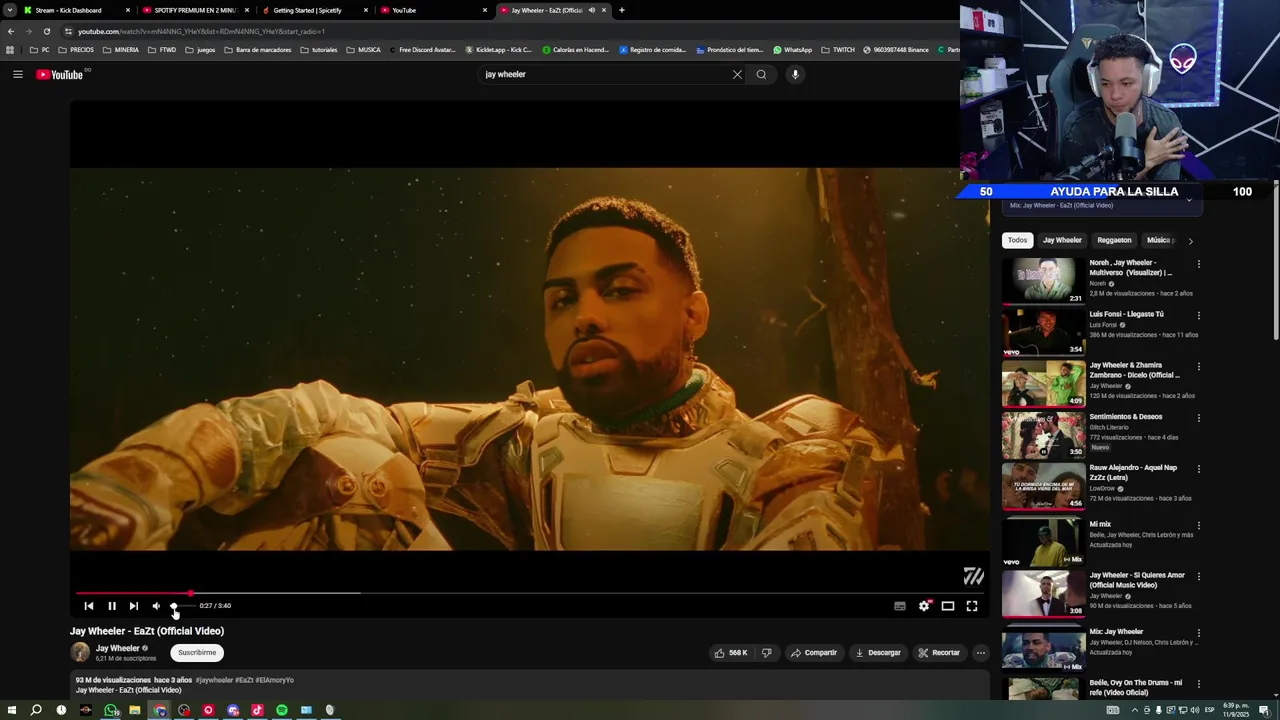The height and width of the screenshot is (720, 1280).
Task: Open Rauw Alejandro Aquel Nap thumbnail
Action: [1043, 486]
